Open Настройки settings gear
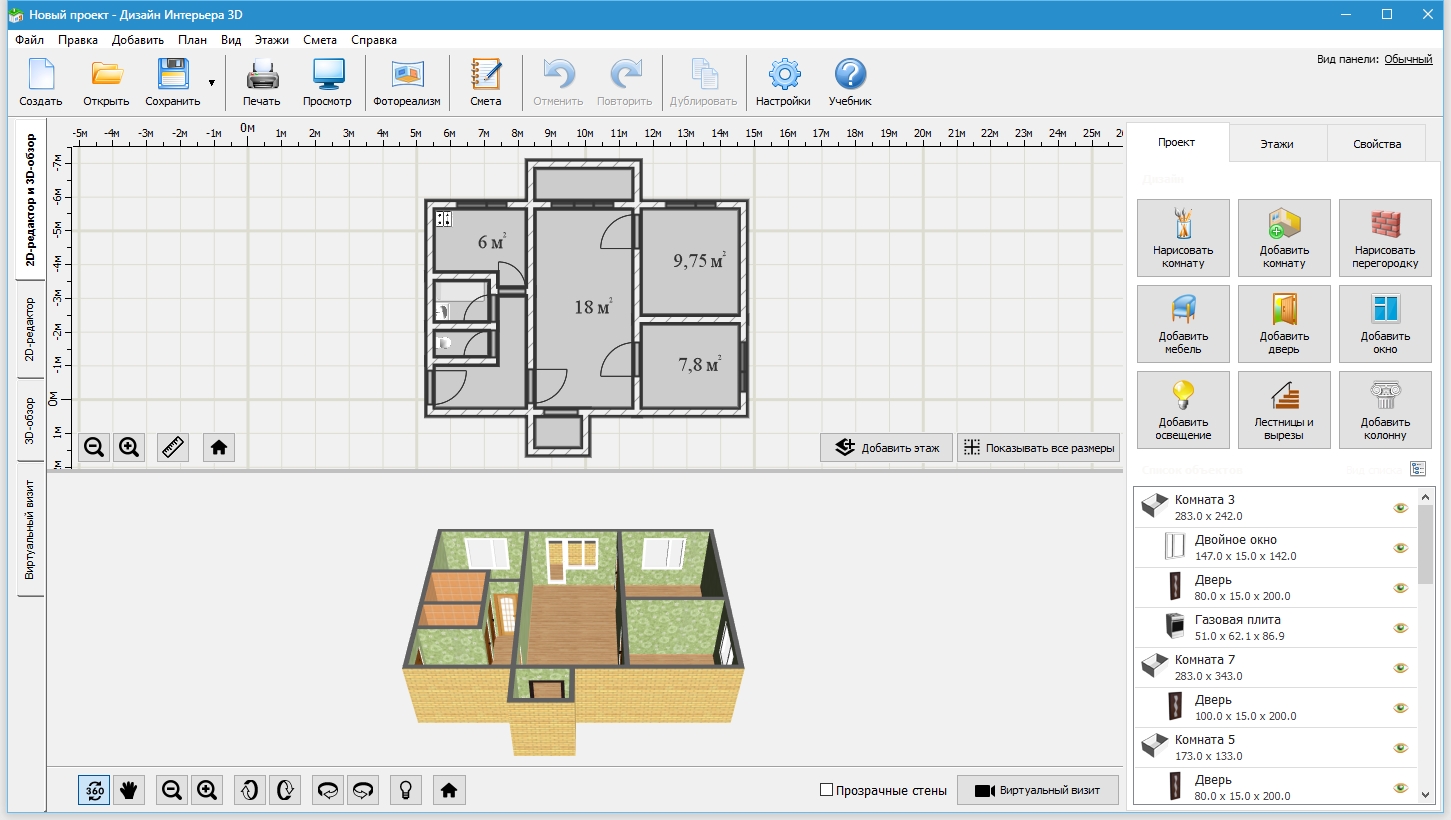This screenshot has width=1451, height=820. coord(783,82)
